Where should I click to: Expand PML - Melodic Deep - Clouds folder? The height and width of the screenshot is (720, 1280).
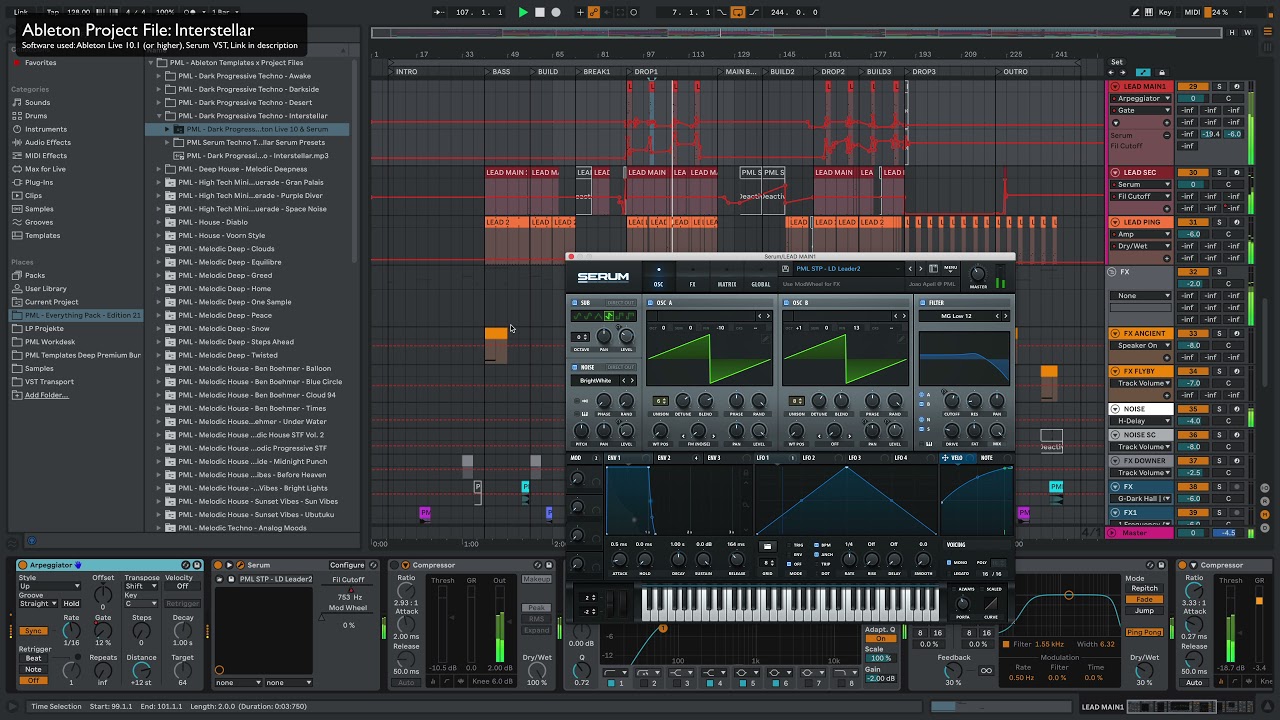[x=159, y=249]
